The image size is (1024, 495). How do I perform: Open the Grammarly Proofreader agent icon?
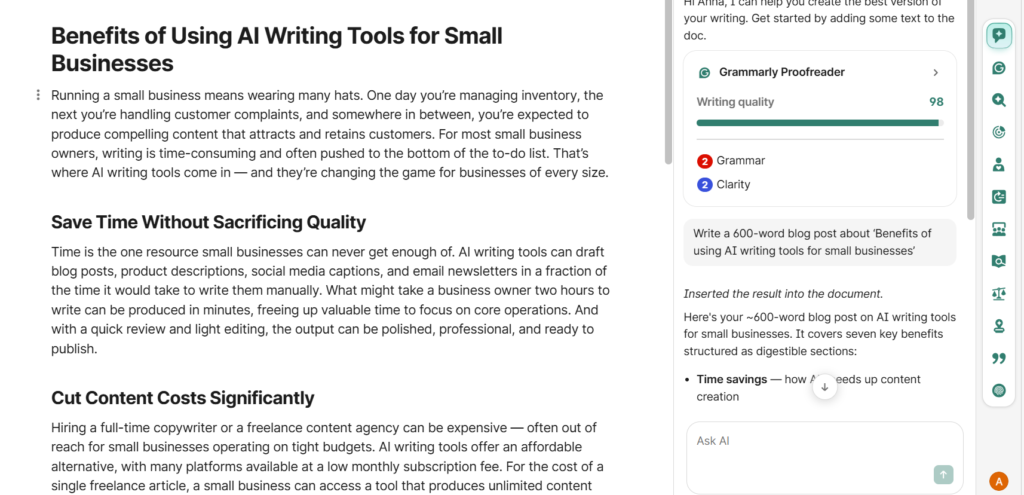[998, 68]
